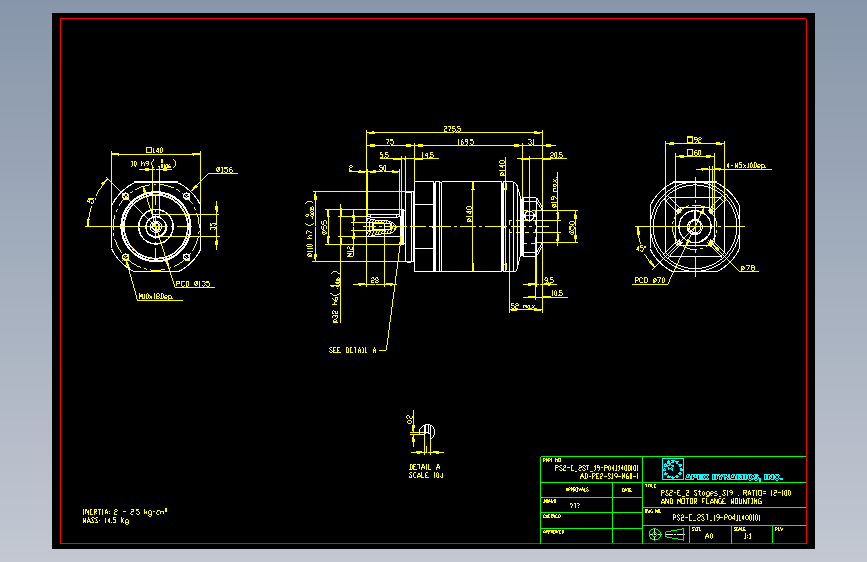Click the PCD ø70 label
867x562 pixels.
point(650,280)
